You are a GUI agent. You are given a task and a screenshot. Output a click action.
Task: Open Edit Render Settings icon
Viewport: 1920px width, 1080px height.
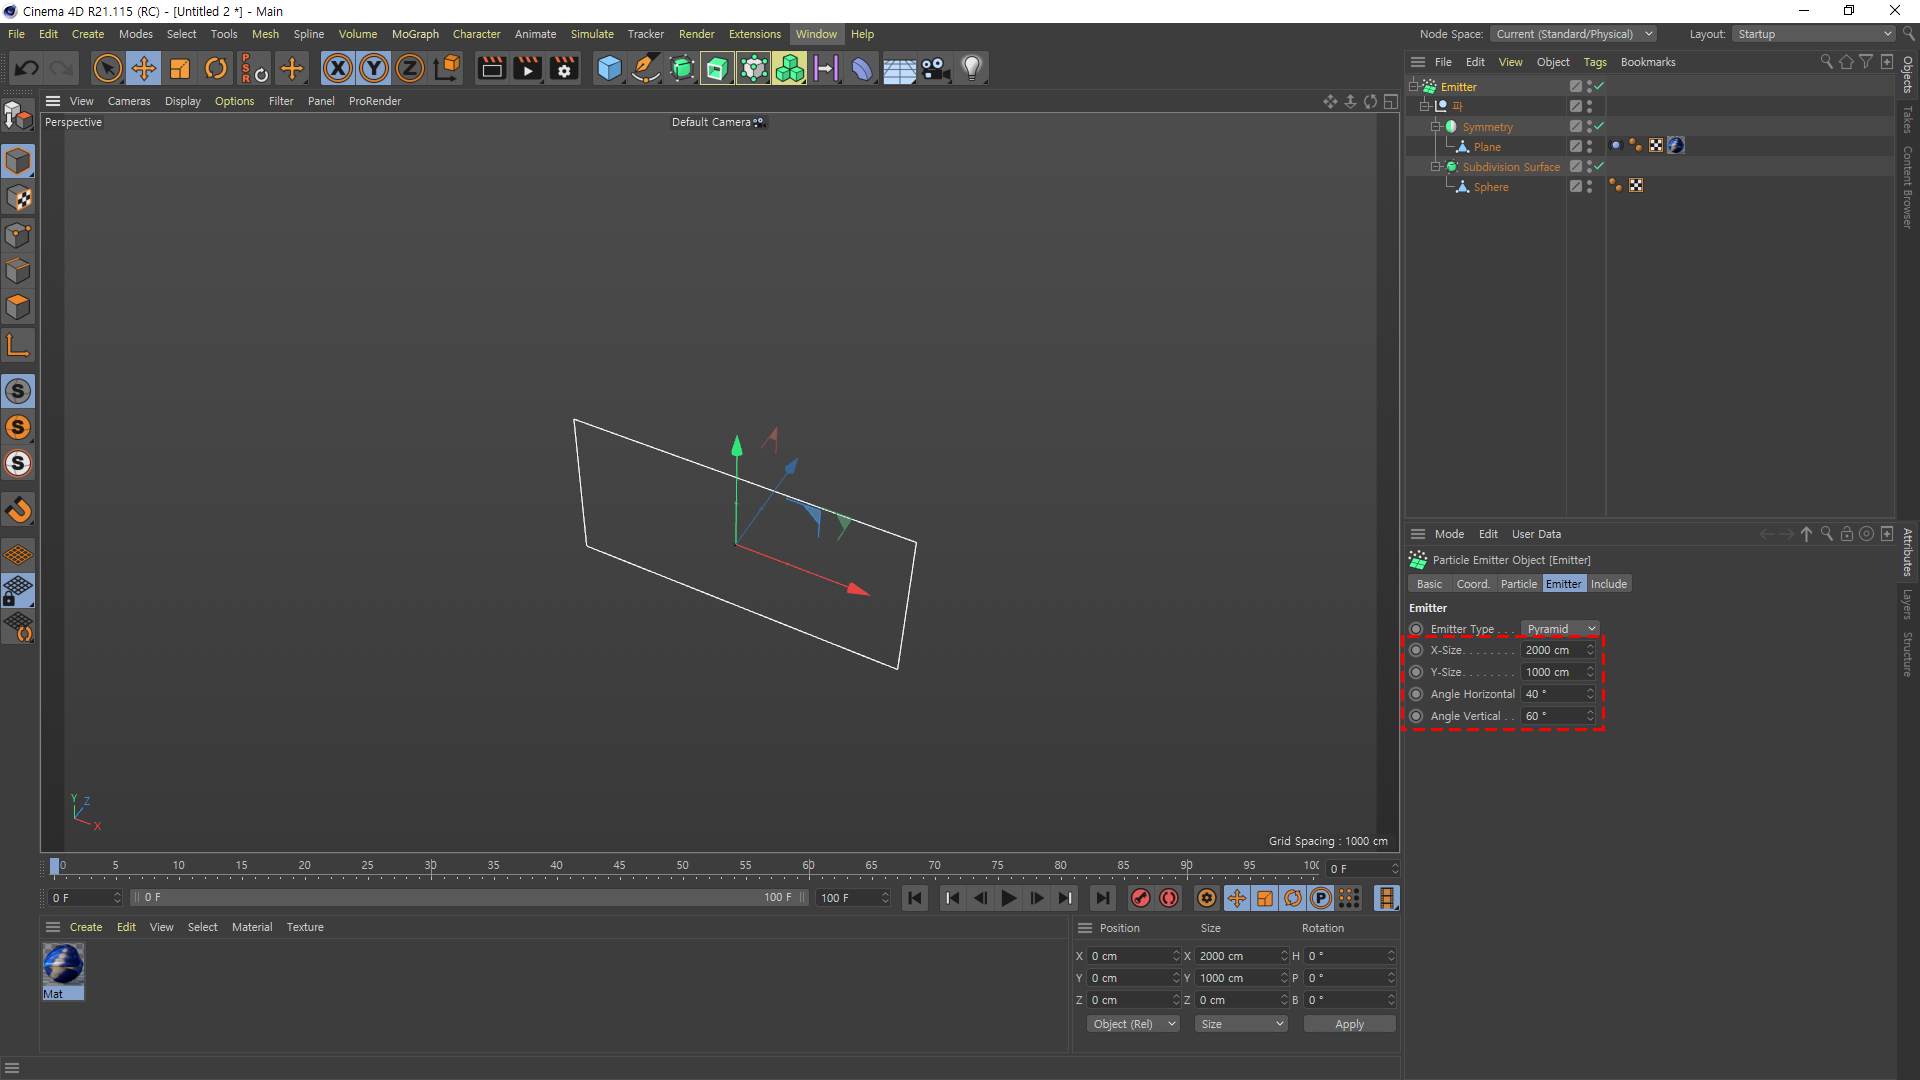tap(564, 68)
